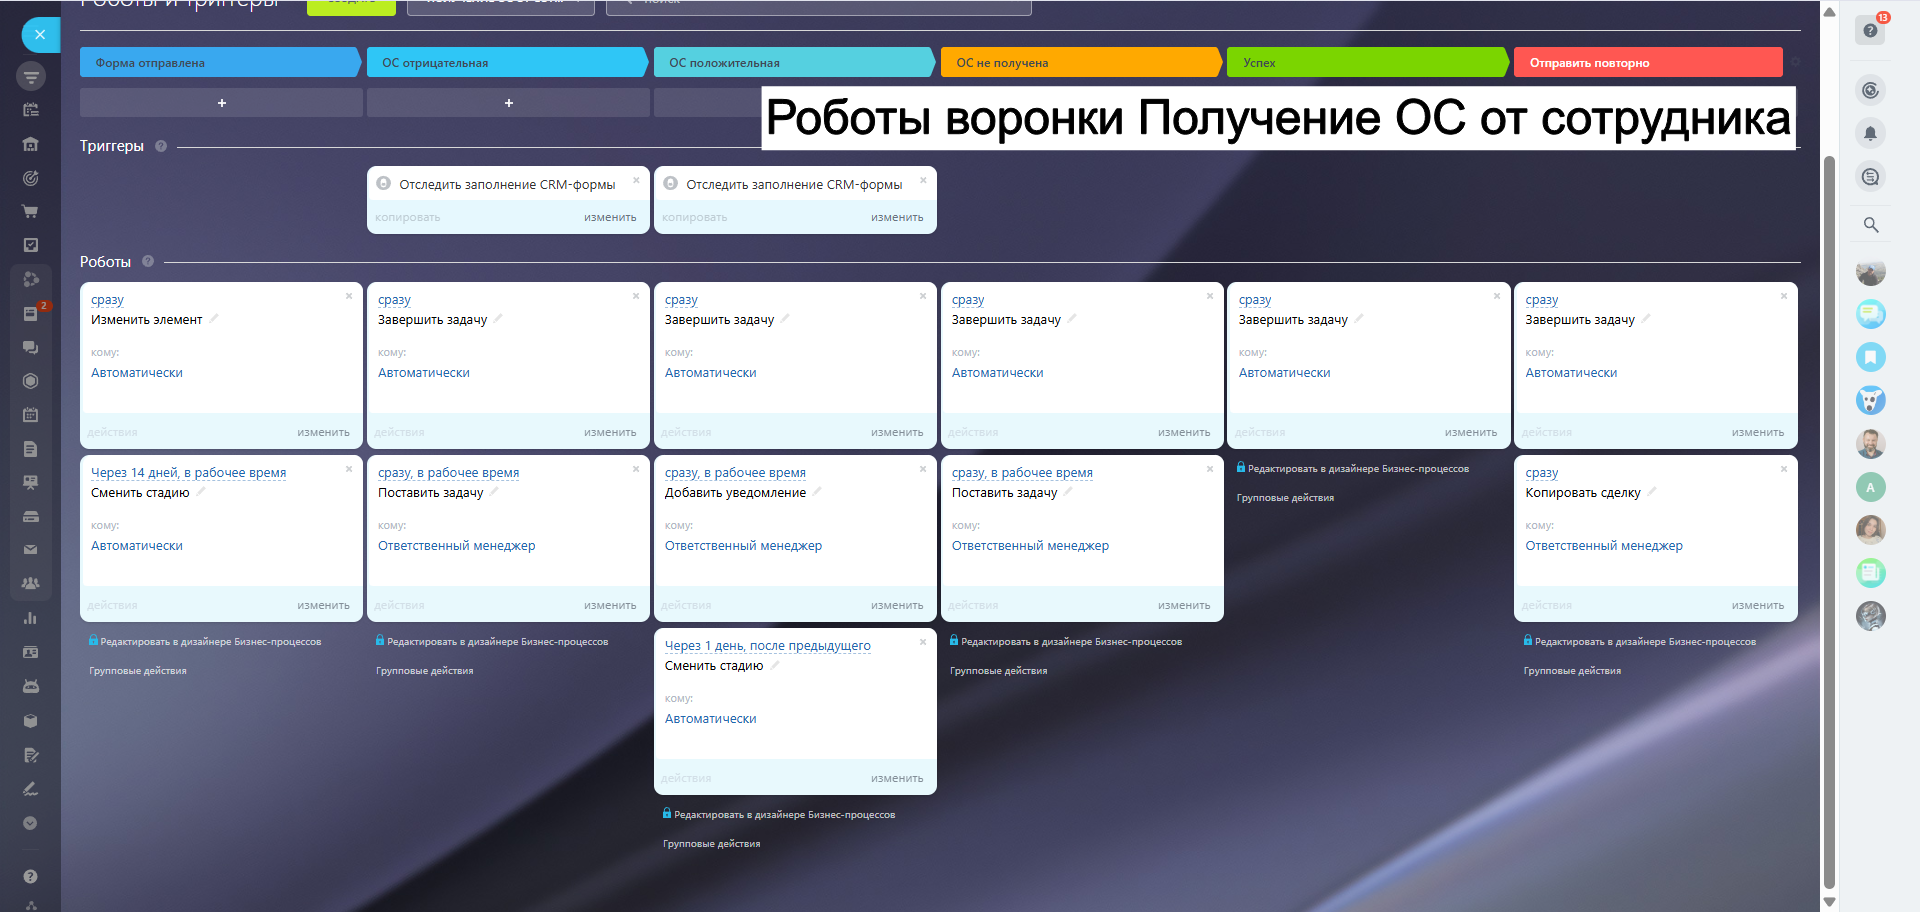Open the signature pen icon in left sidebar
The height and width of the screenshot is (912, 1920).
(x=31, y=789)
